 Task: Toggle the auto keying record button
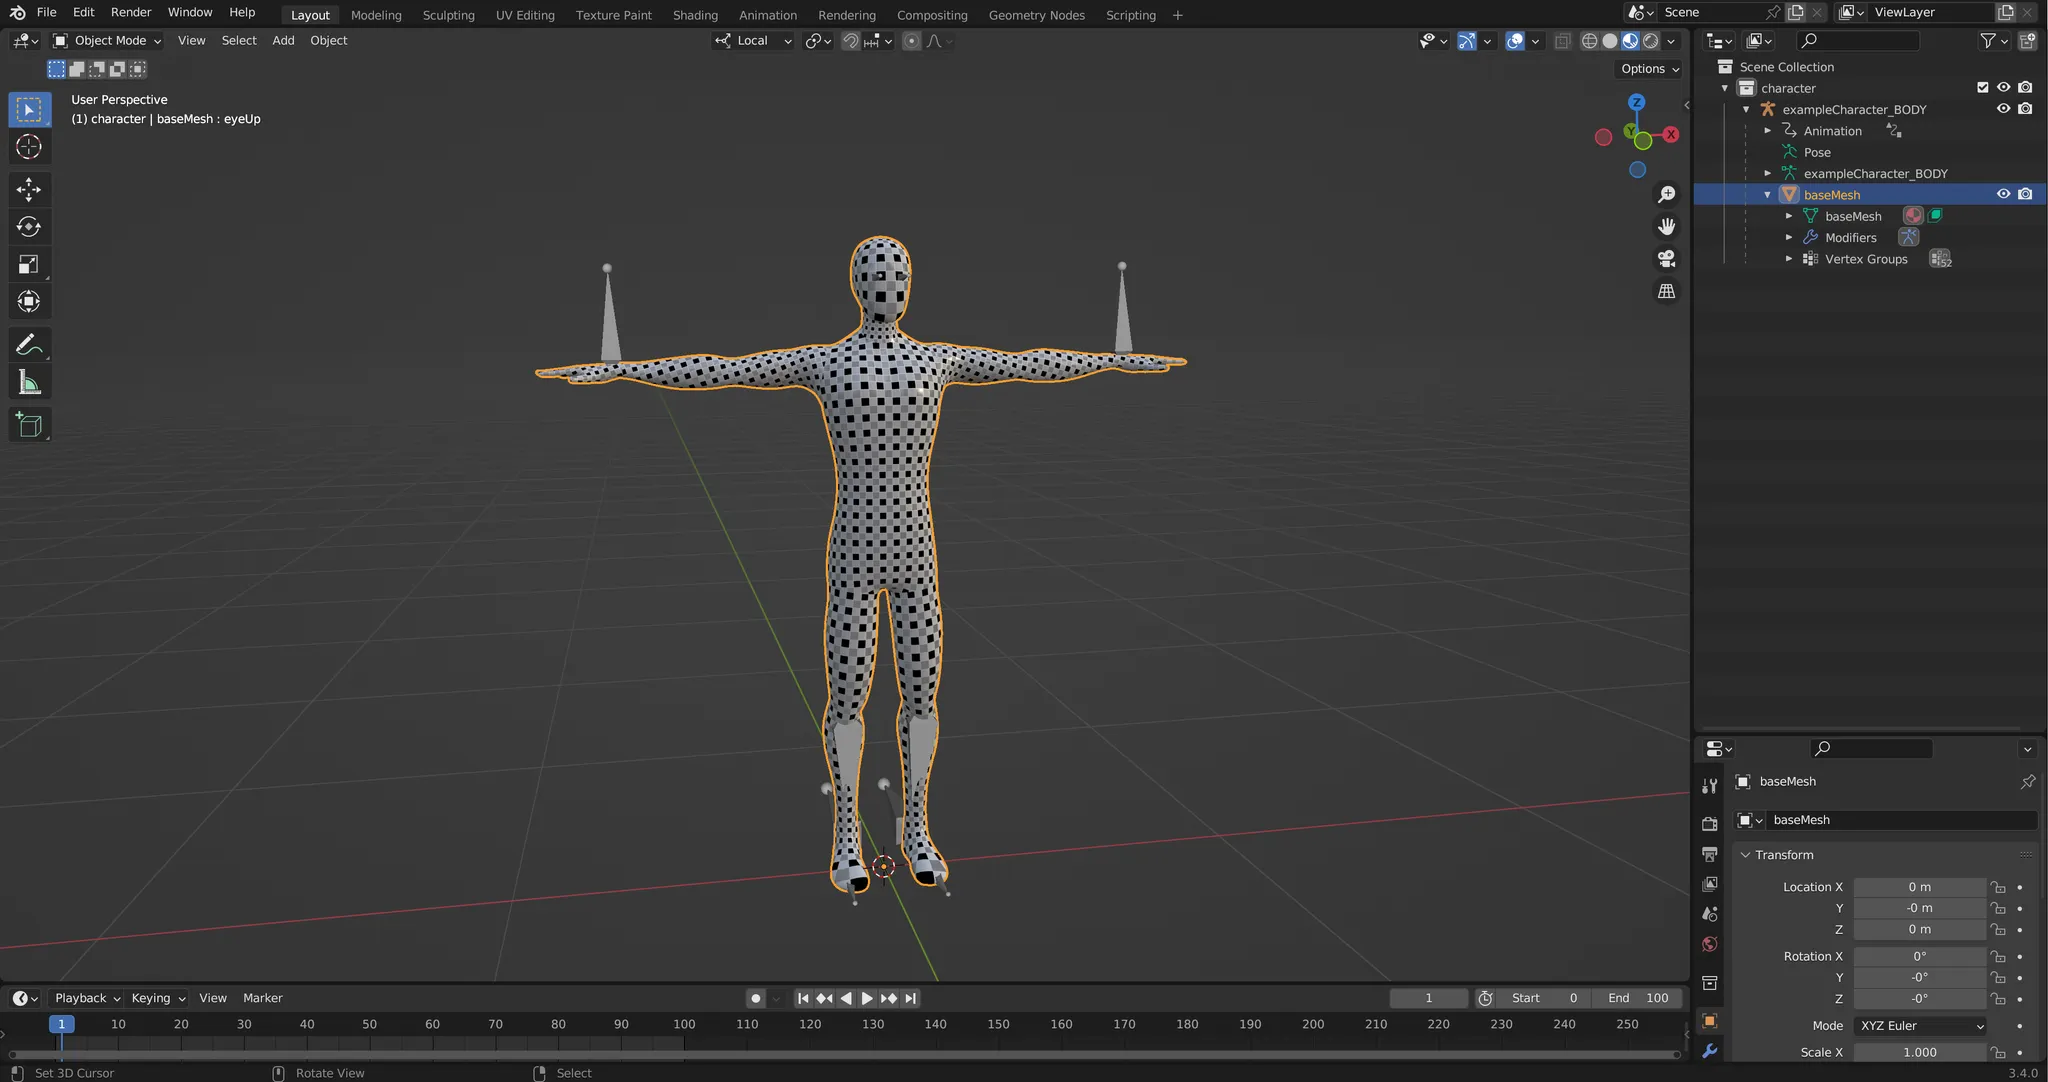pyautogui.click(x=756, y=998)
